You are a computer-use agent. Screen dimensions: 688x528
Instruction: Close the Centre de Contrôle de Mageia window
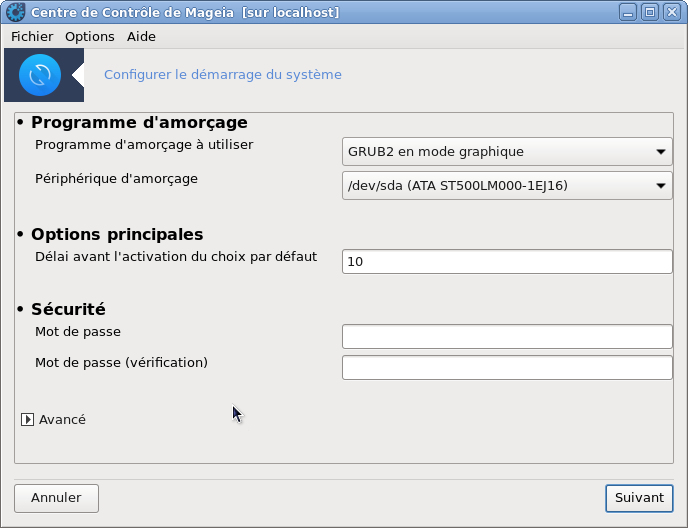coord(672,12)
